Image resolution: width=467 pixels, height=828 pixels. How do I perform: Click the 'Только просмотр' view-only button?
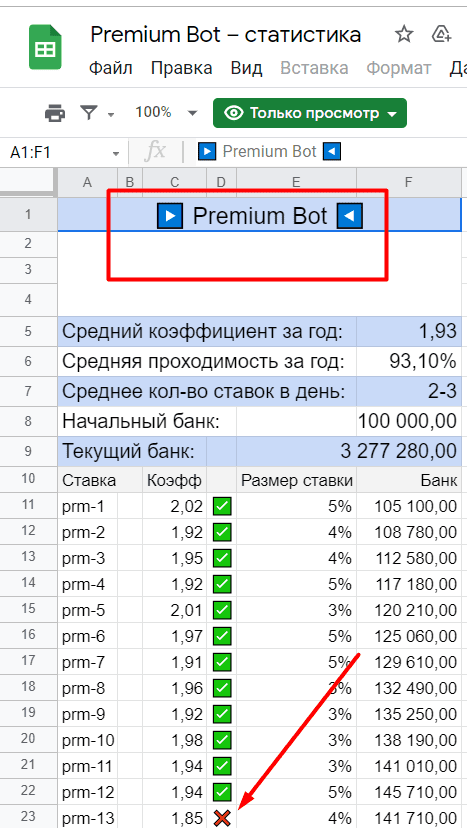point(310,113)
